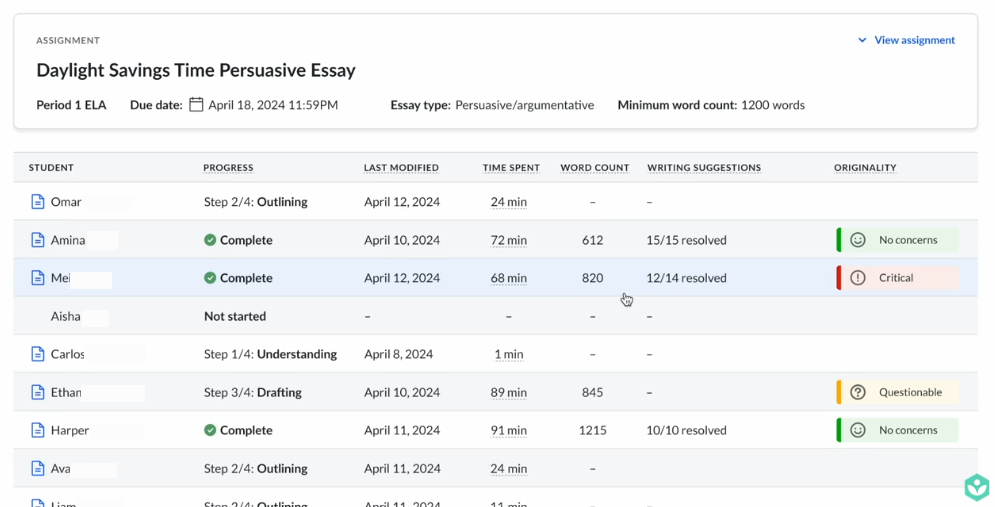The height and width of the screenshot is (507, 995).
Task: Select student name Omar
Action: (66, 202)
